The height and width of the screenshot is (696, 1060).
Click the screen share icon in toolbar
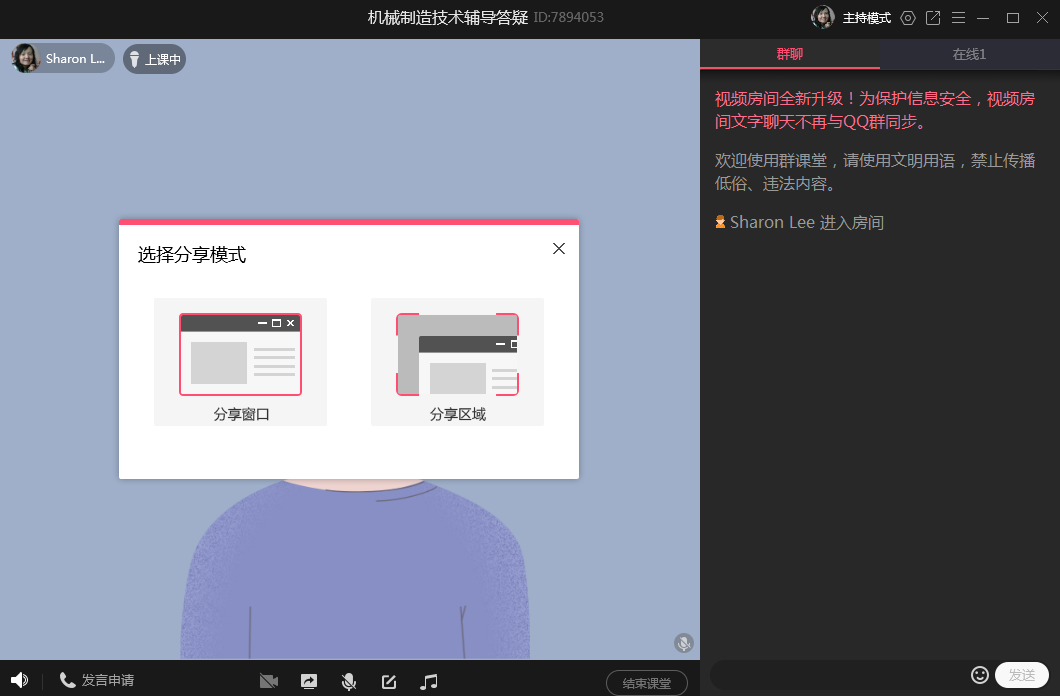pos(309,681)
